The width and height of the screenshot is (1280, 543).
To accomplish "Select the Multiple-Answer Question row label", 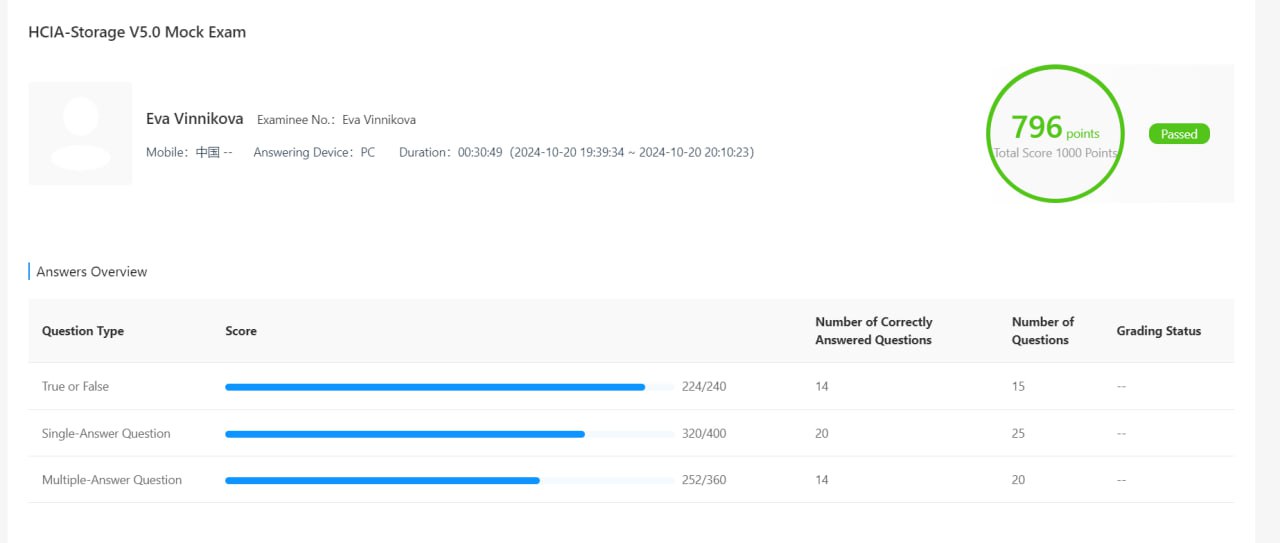I will click(x=112, y=481).
